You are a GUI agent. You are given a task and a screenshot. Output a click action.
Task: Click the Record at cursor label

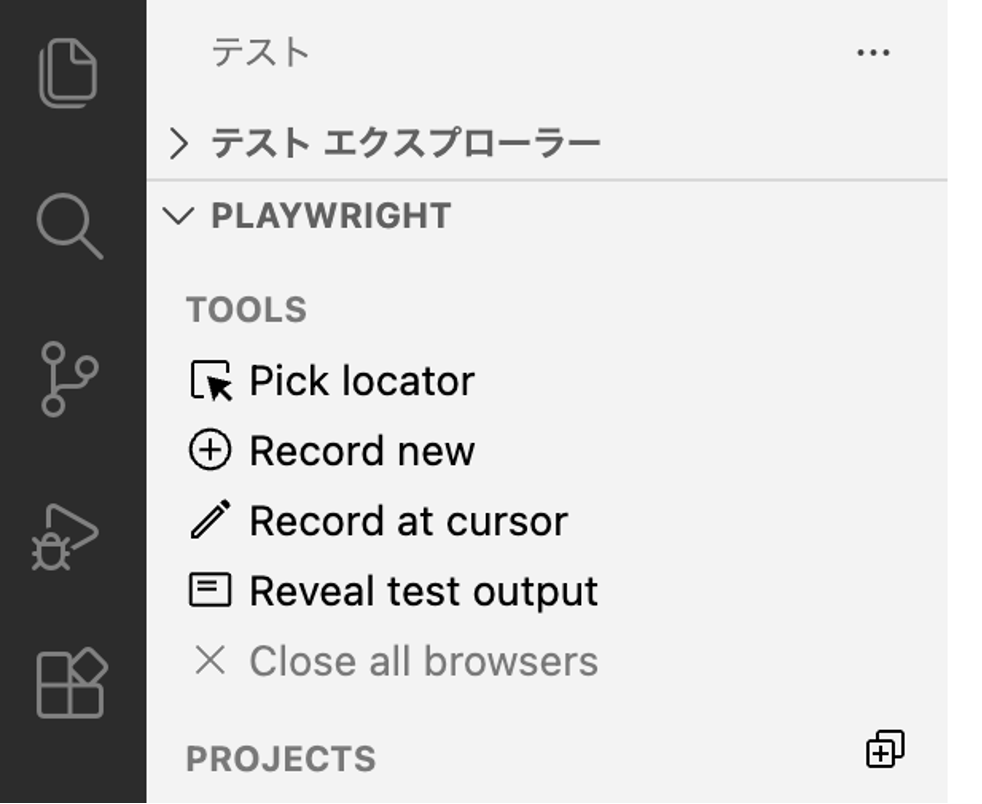pyautogui.click(x=408, y=521)
